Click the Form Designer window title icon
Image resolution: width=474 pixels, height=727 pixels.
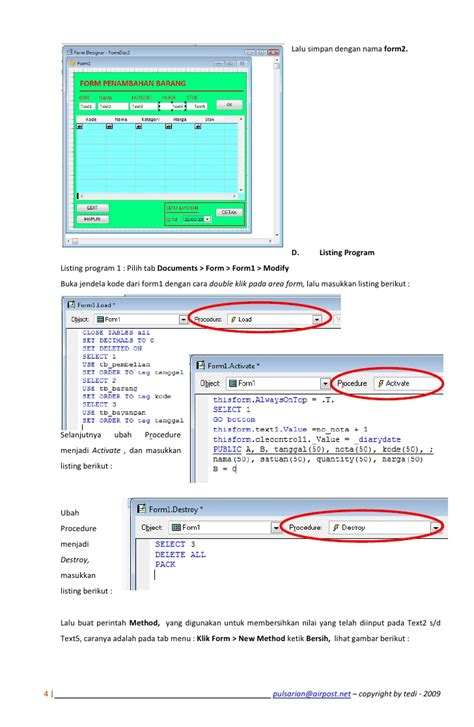pos(69,52)
